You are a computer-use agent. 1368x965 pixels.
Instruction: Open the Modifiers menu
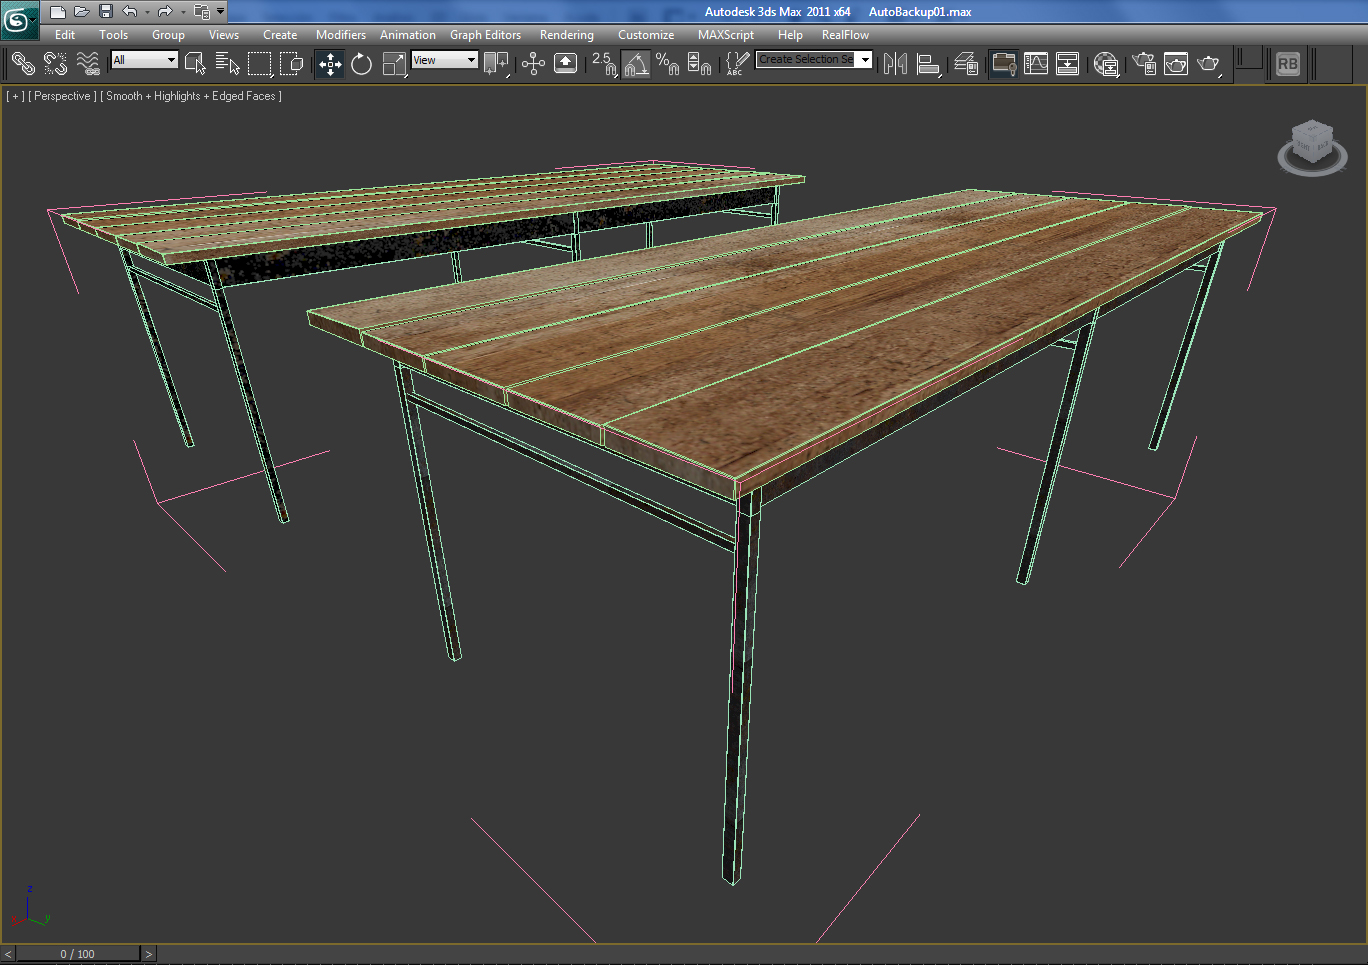coord(340,35)
